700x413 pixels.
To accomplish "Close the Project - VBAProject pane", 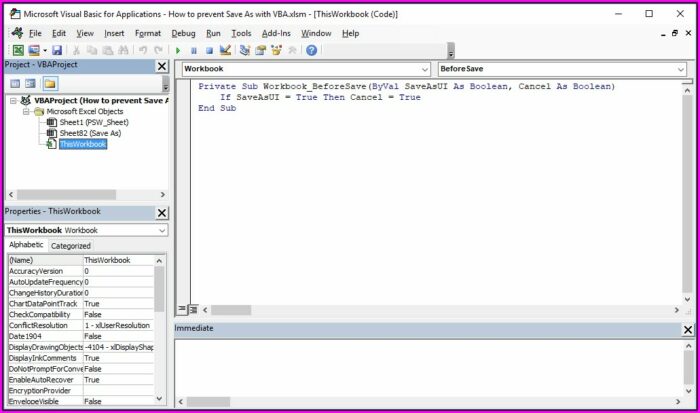I will [162, 66].
